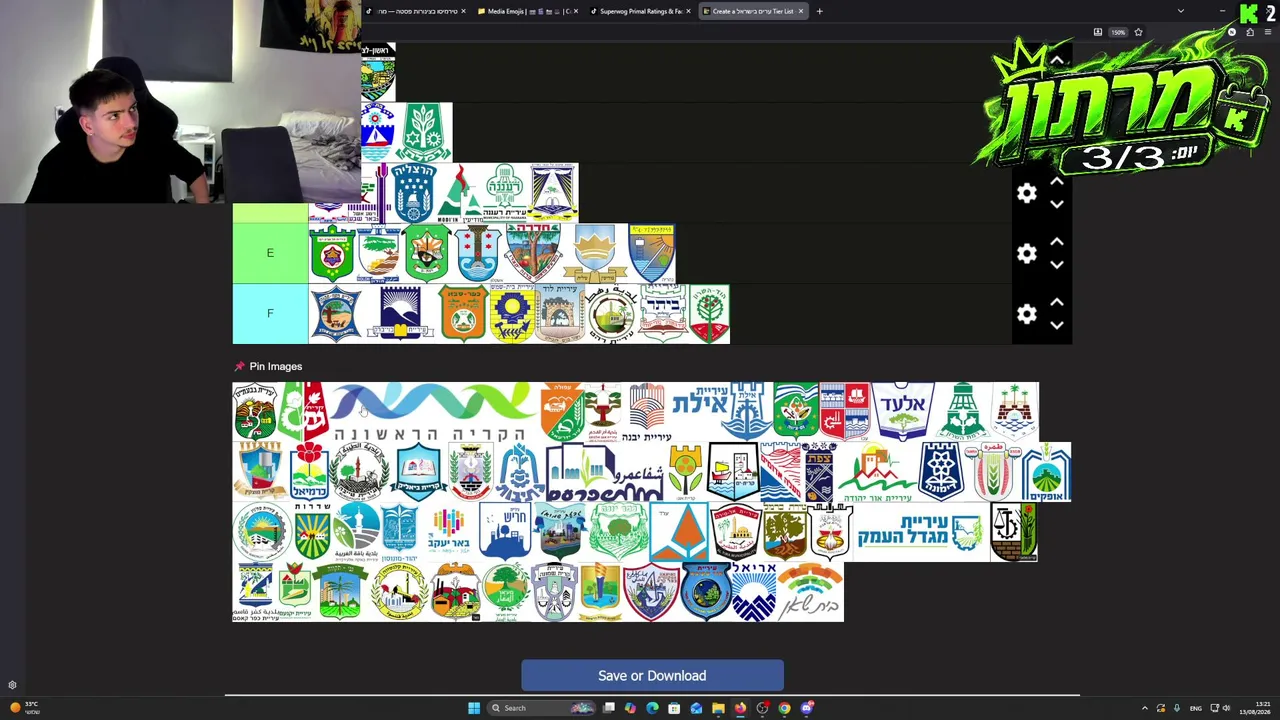Open the browser application menu
The width and height of the screenshot is (1280, 720).
pyautogui.click(x=1268, y=32)
